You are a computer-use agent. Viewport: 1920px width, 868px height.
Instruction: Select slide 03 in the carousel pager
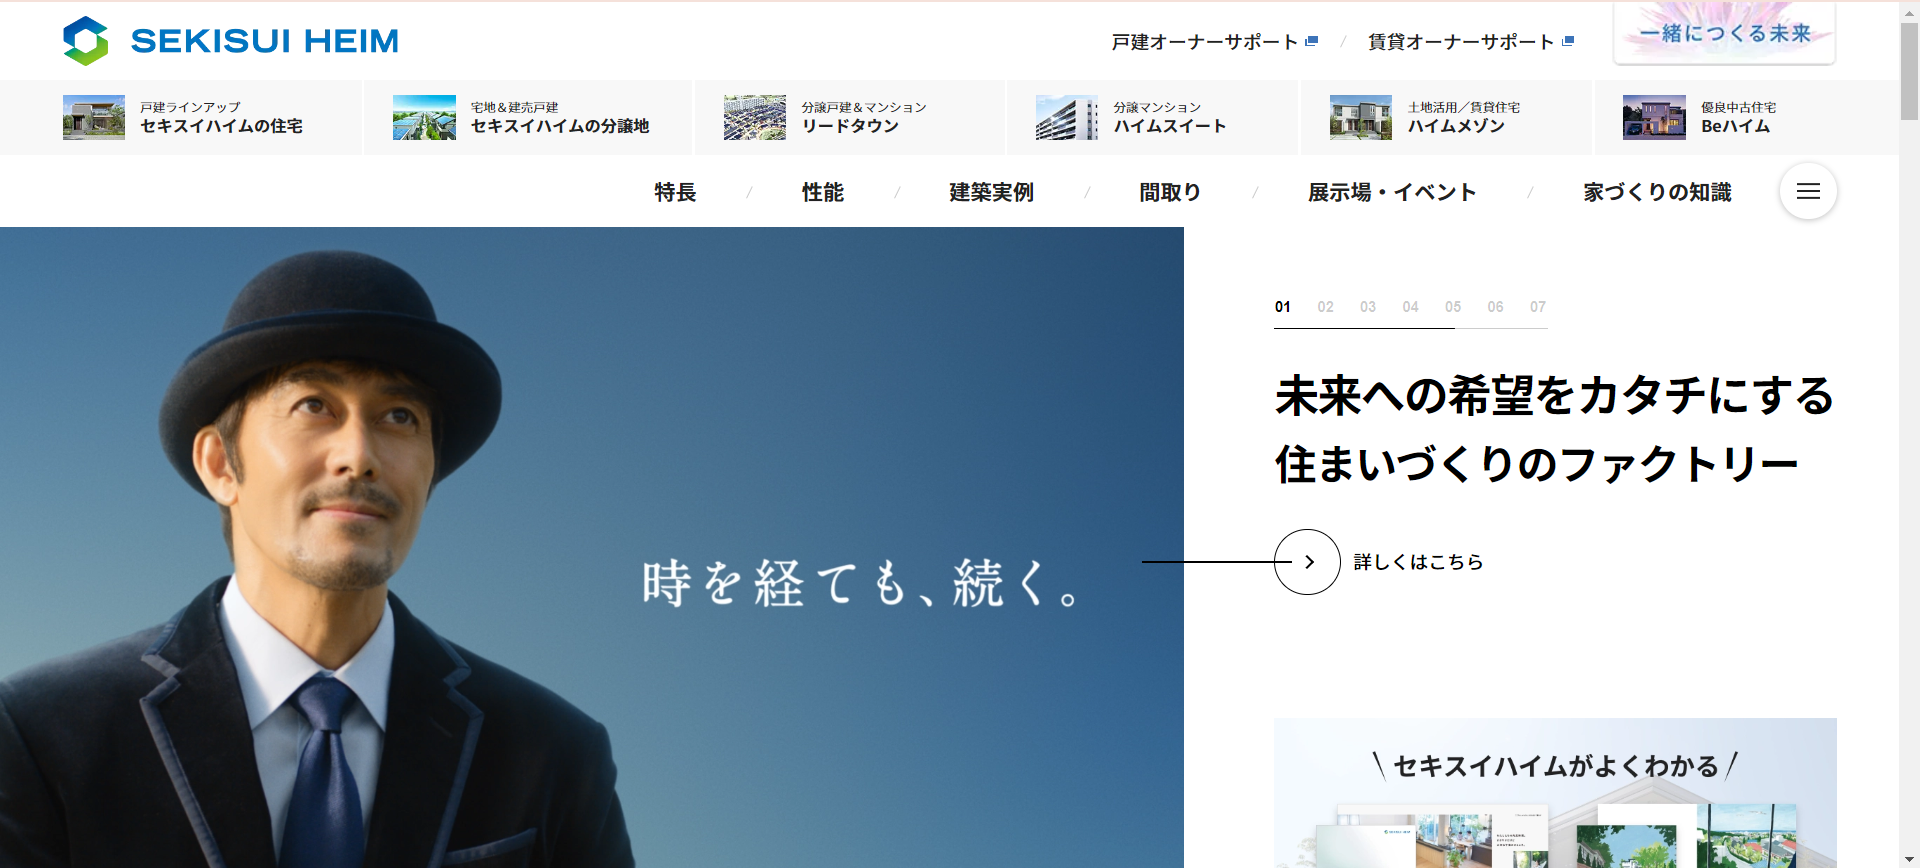coord(1368,307)
